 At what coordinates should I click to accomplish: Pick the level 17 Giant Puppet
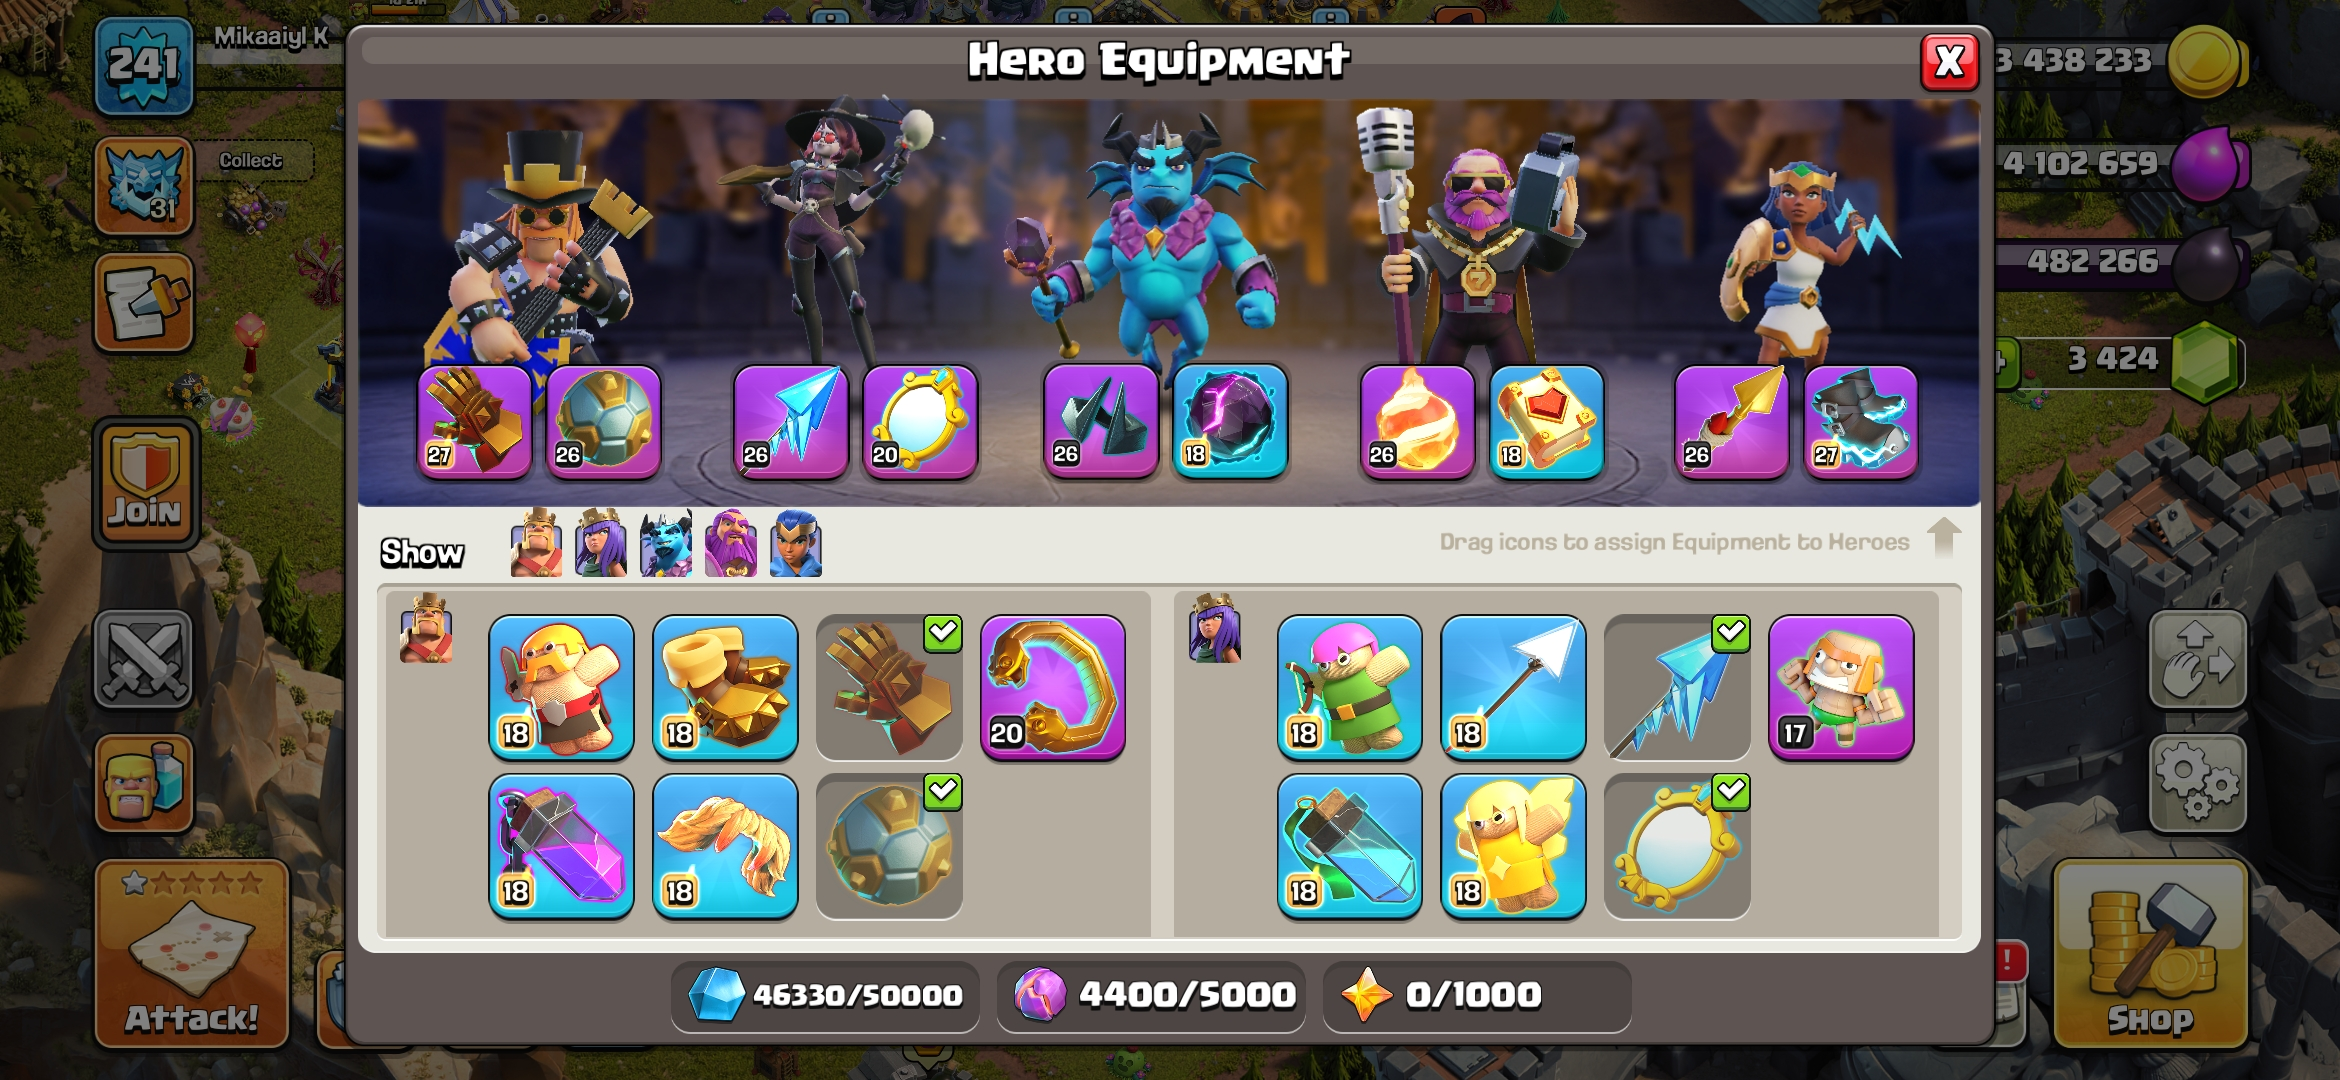click(x=1841, y=688)
